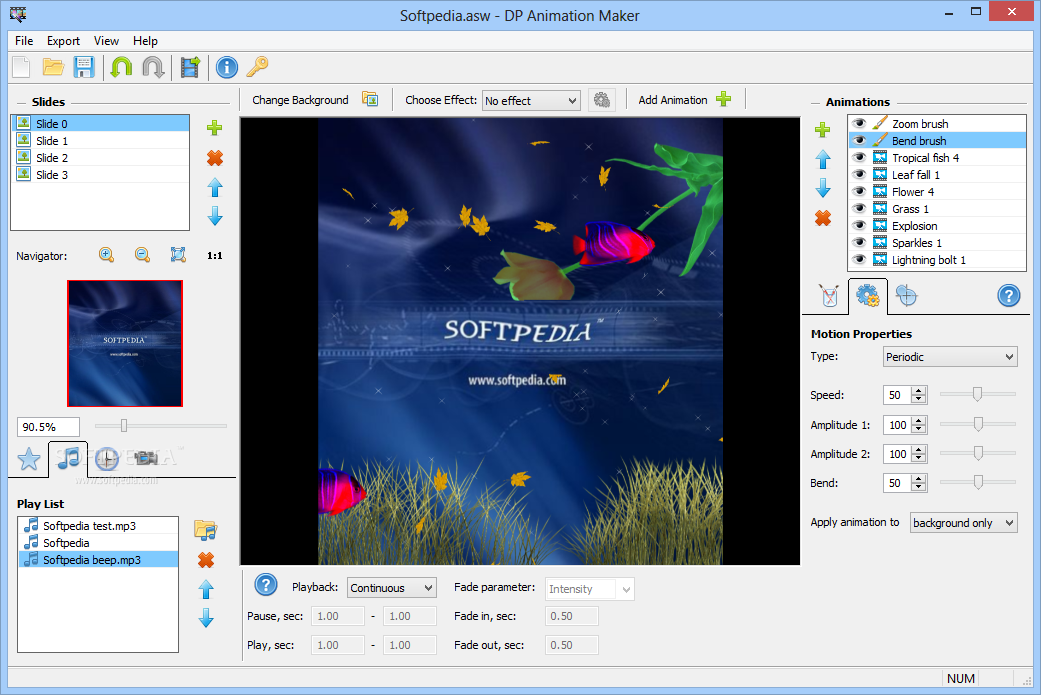Viewport: 1041px width, 695px height.
Task: Open the File menu
Action: (x=24, y=41)
